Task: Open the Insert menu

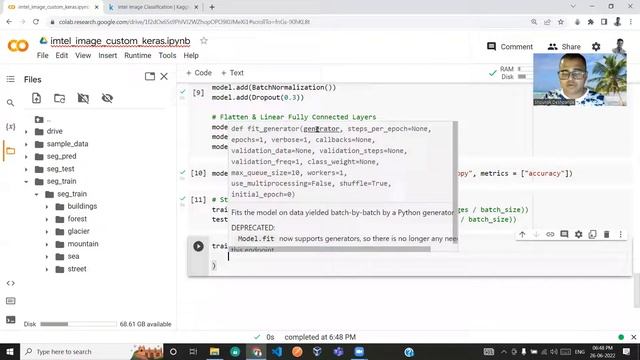Action: coord(107,55)
